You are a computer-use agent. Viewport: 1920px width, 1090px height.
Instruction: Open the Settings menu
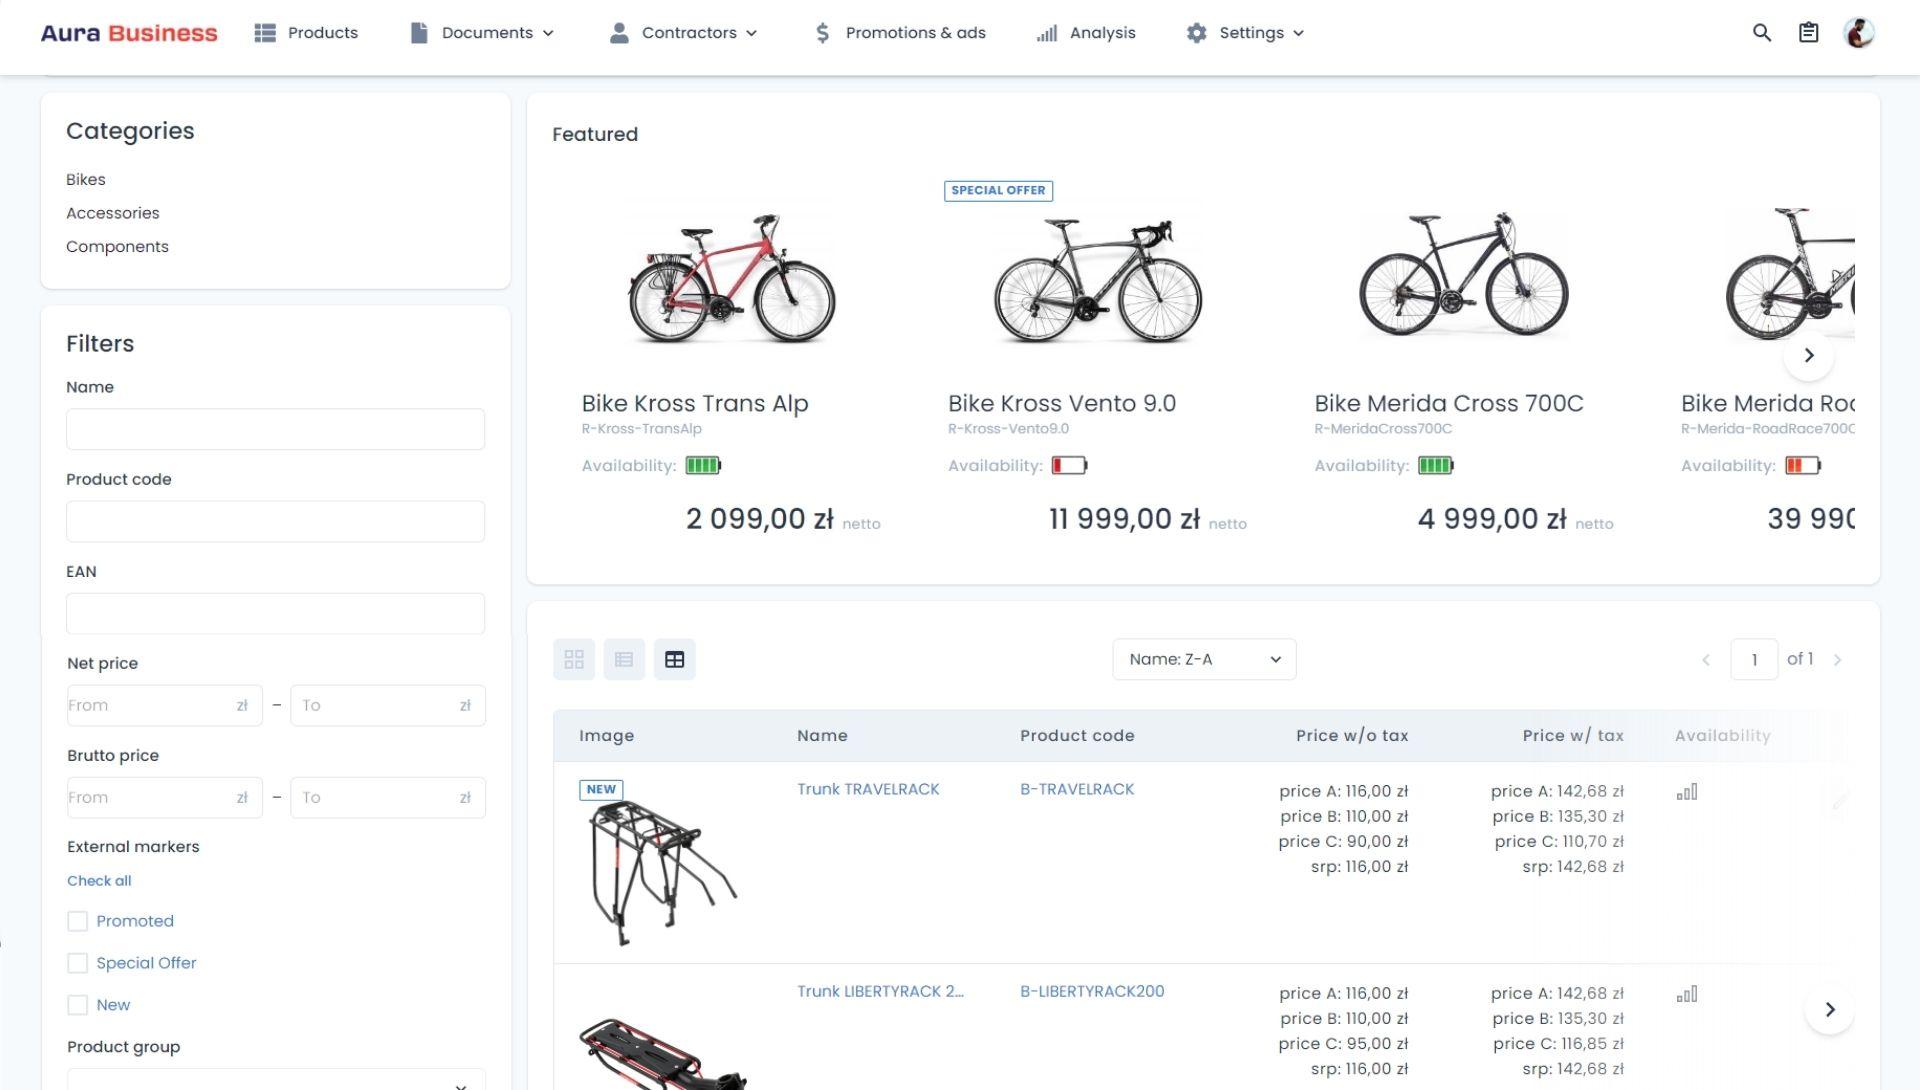click(1245, 33)
